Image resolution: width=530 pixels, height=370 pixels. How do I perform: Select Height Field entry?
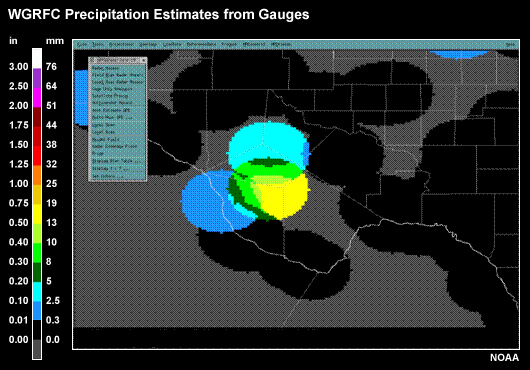tap(106, 139)
